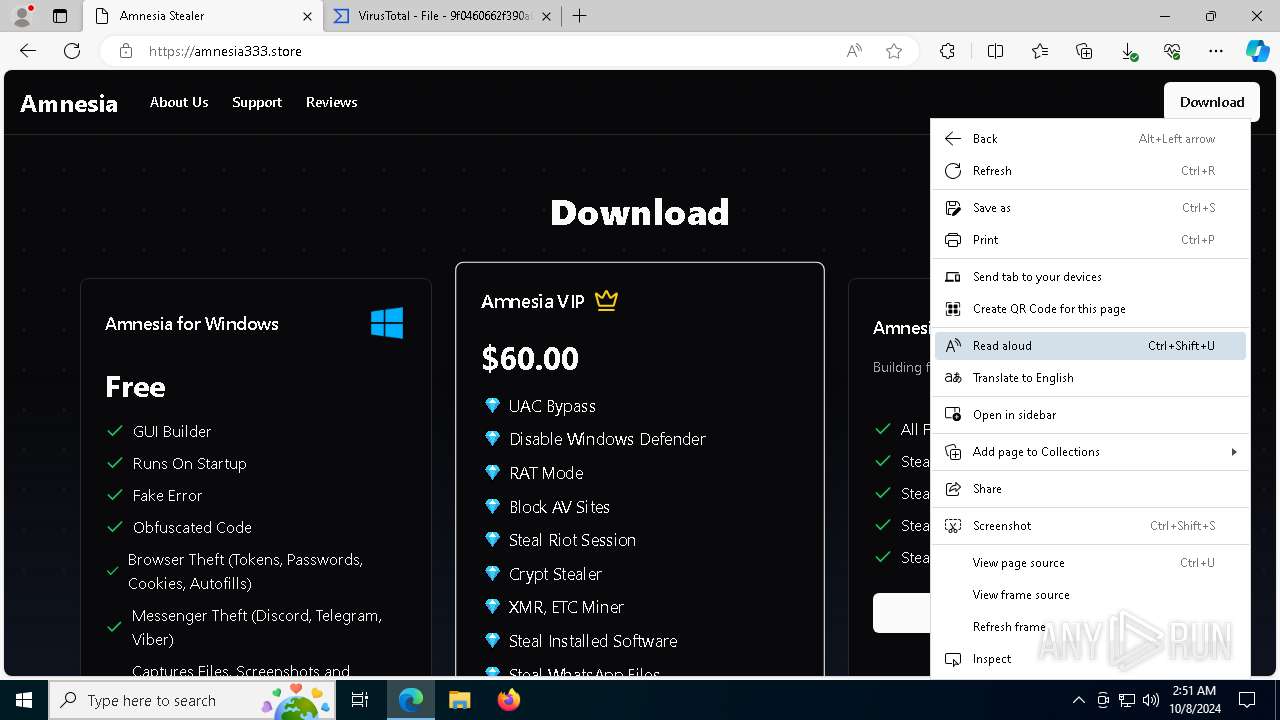This screenshot has width=1280, height=720.
Task: Open the Support nav link
Action: [257, 102]
